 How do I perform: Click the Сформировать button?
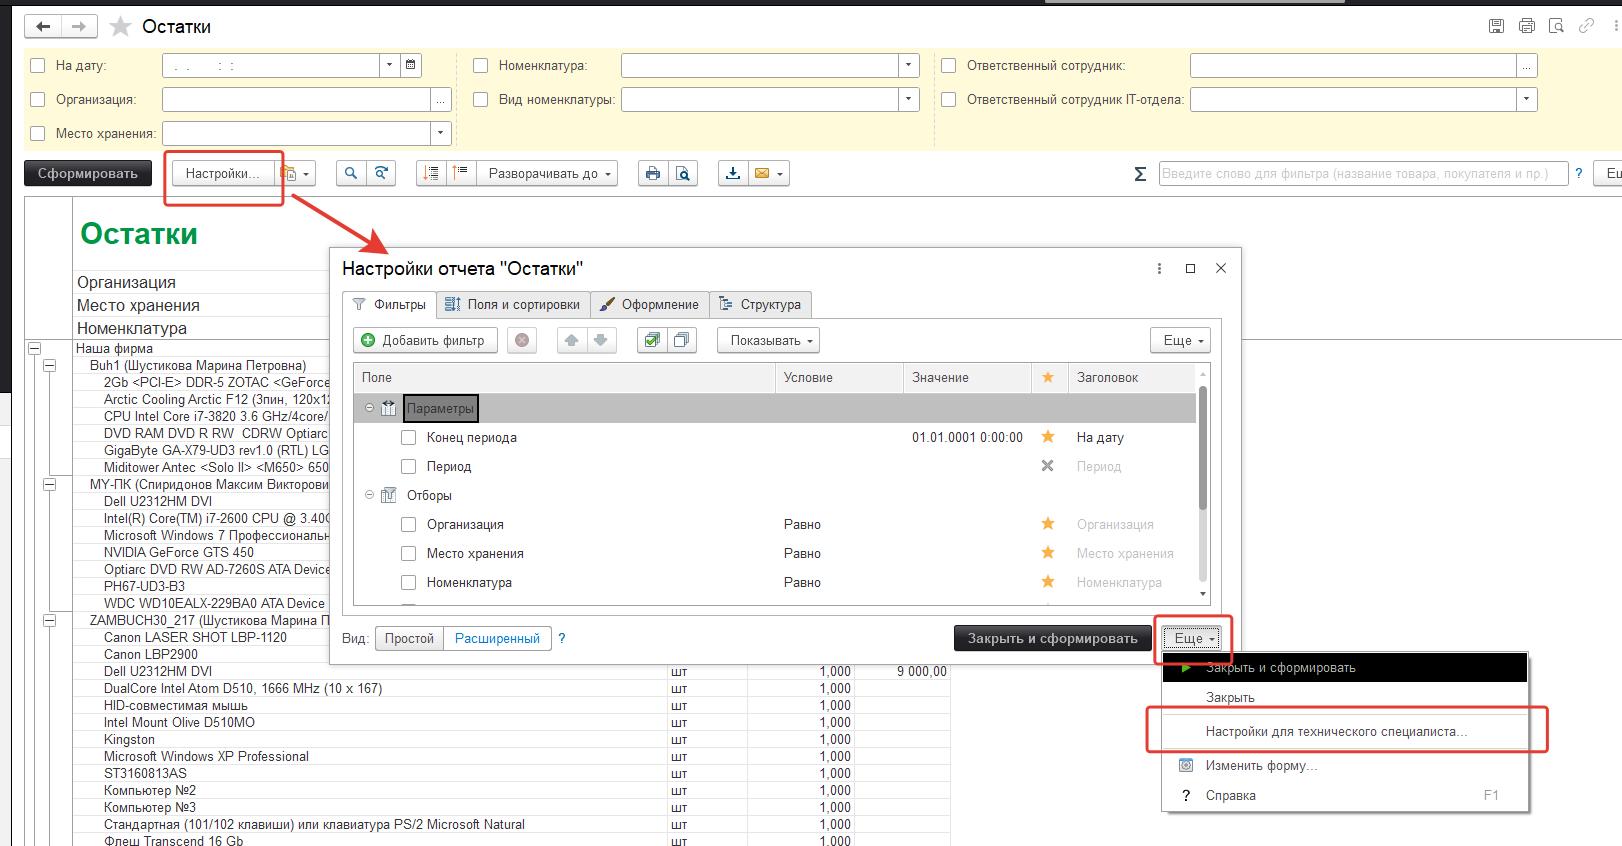pos(88,174)
